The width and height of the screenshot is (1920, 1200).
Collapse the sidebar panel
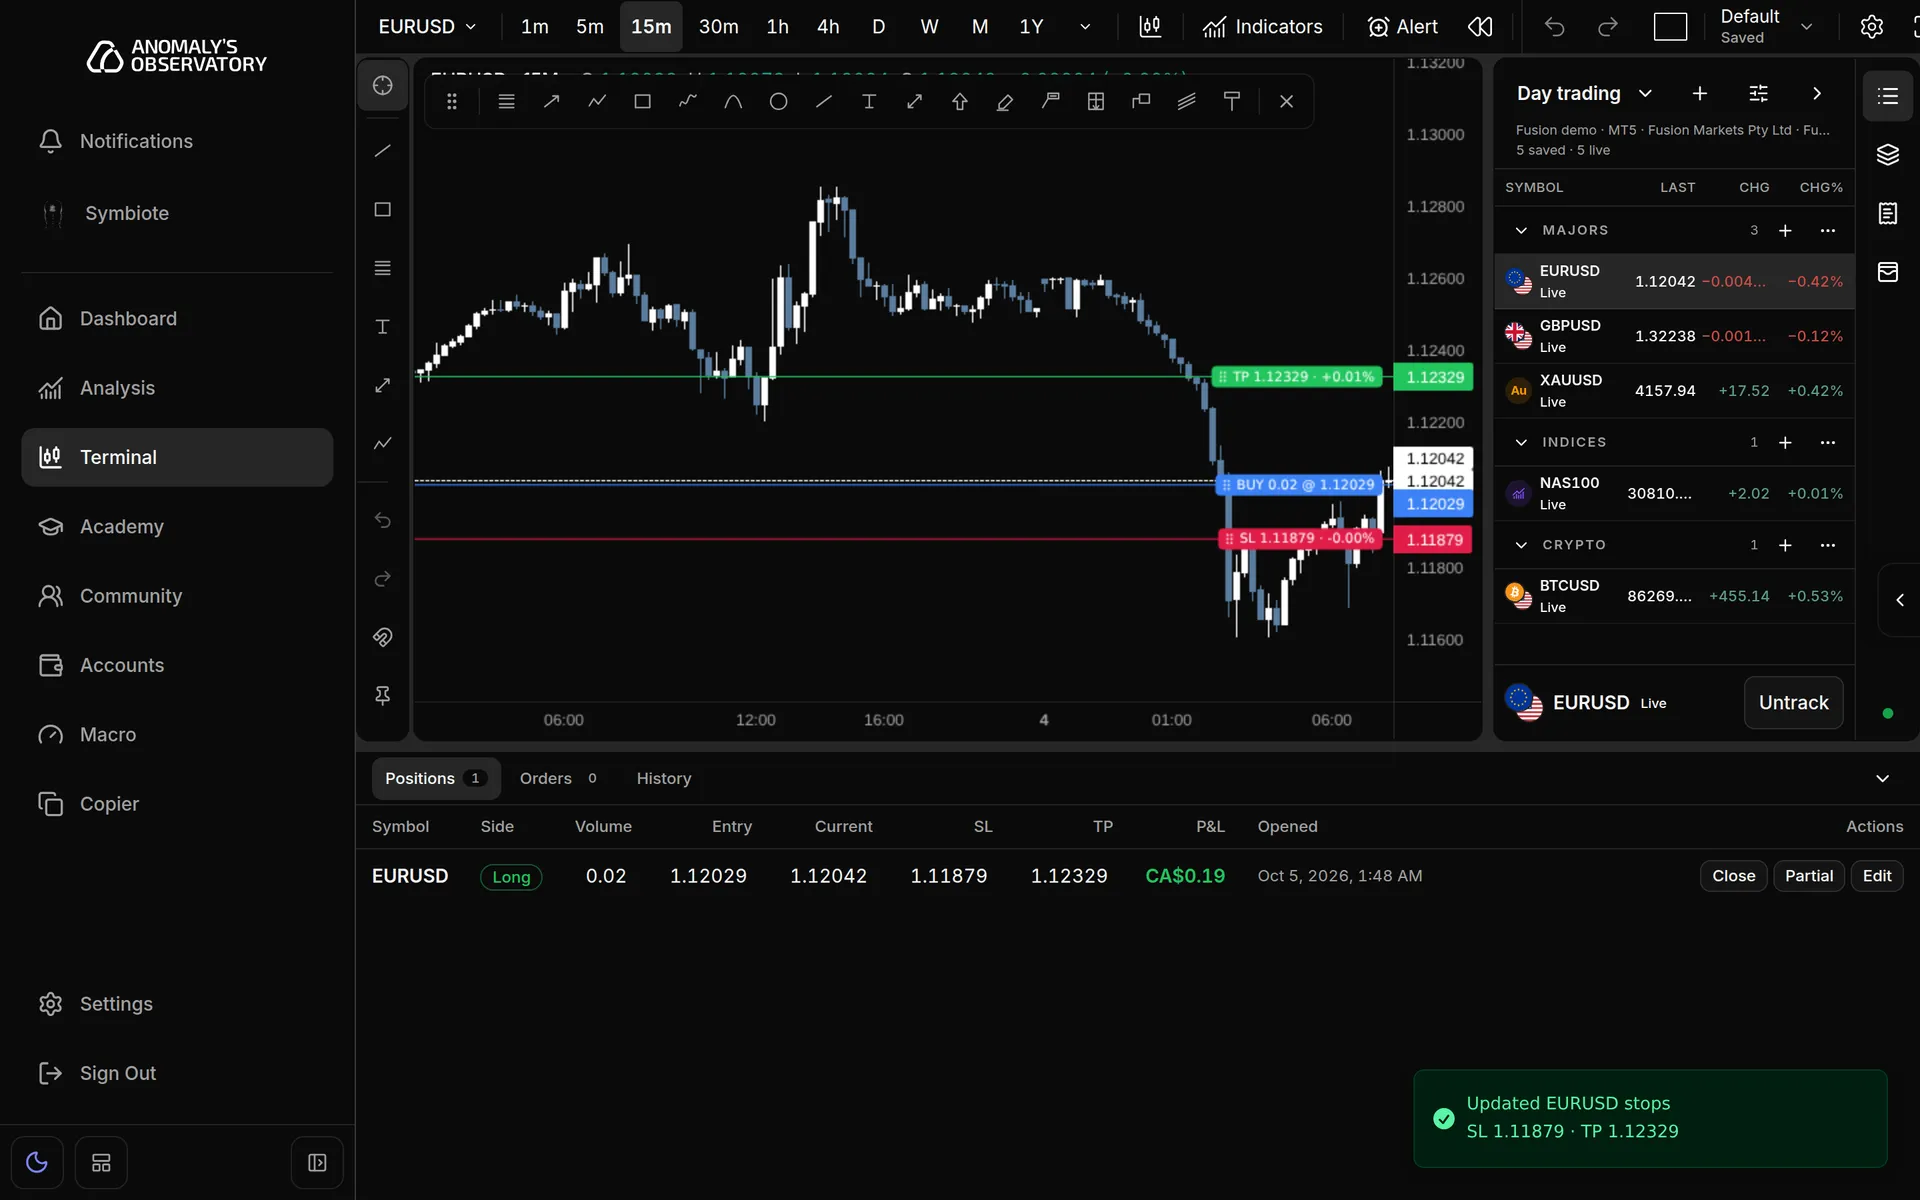(317, 1162)
